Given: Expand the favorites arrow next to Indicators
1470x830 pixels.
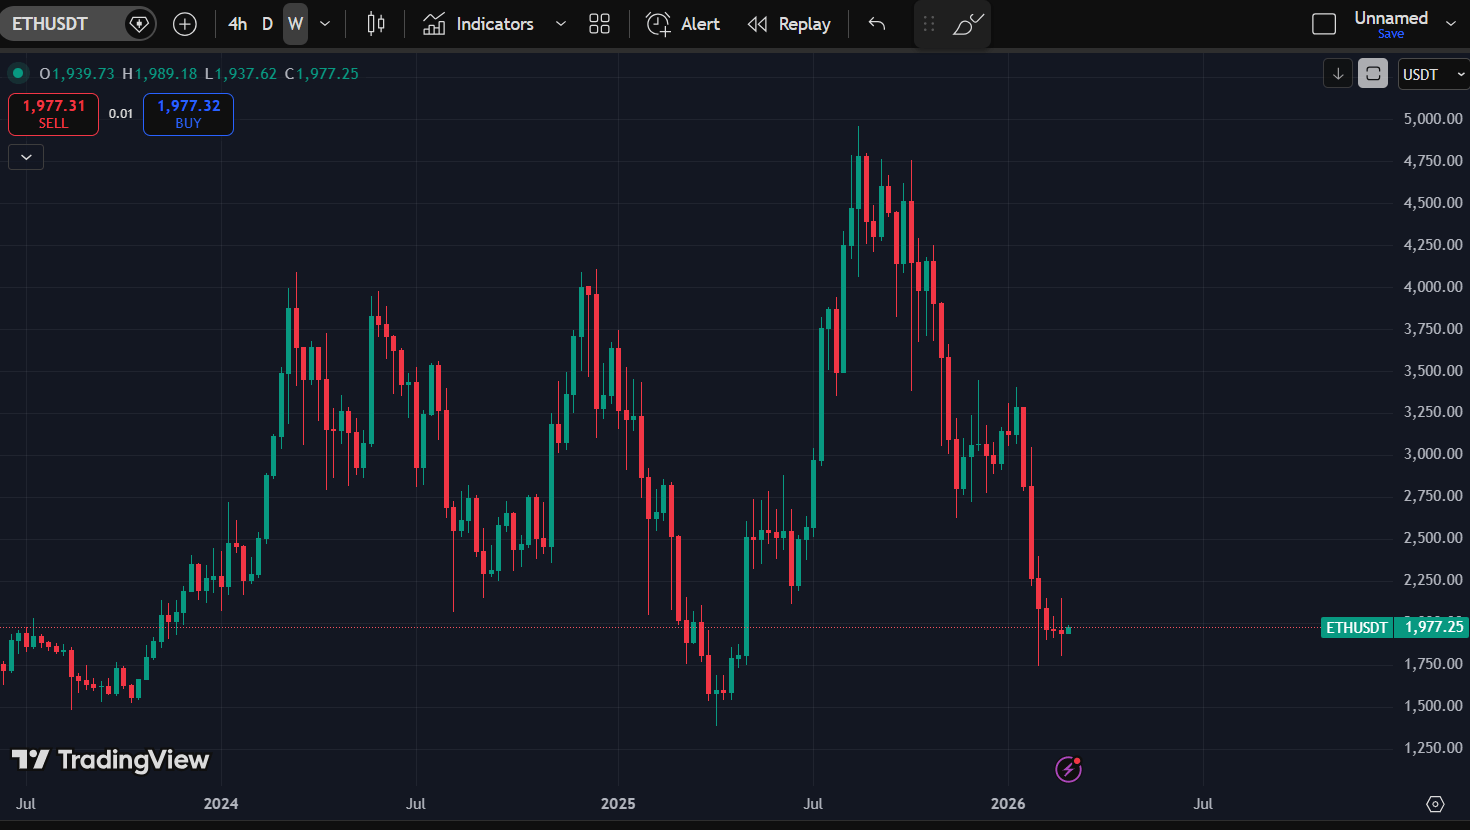Looking at the screenshot, I should pos(561,24).
